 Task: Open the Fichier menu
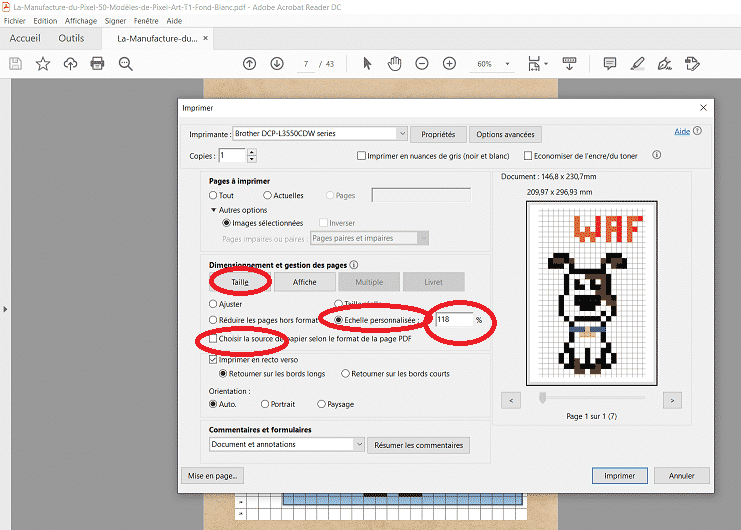click(x=15, y=21)
